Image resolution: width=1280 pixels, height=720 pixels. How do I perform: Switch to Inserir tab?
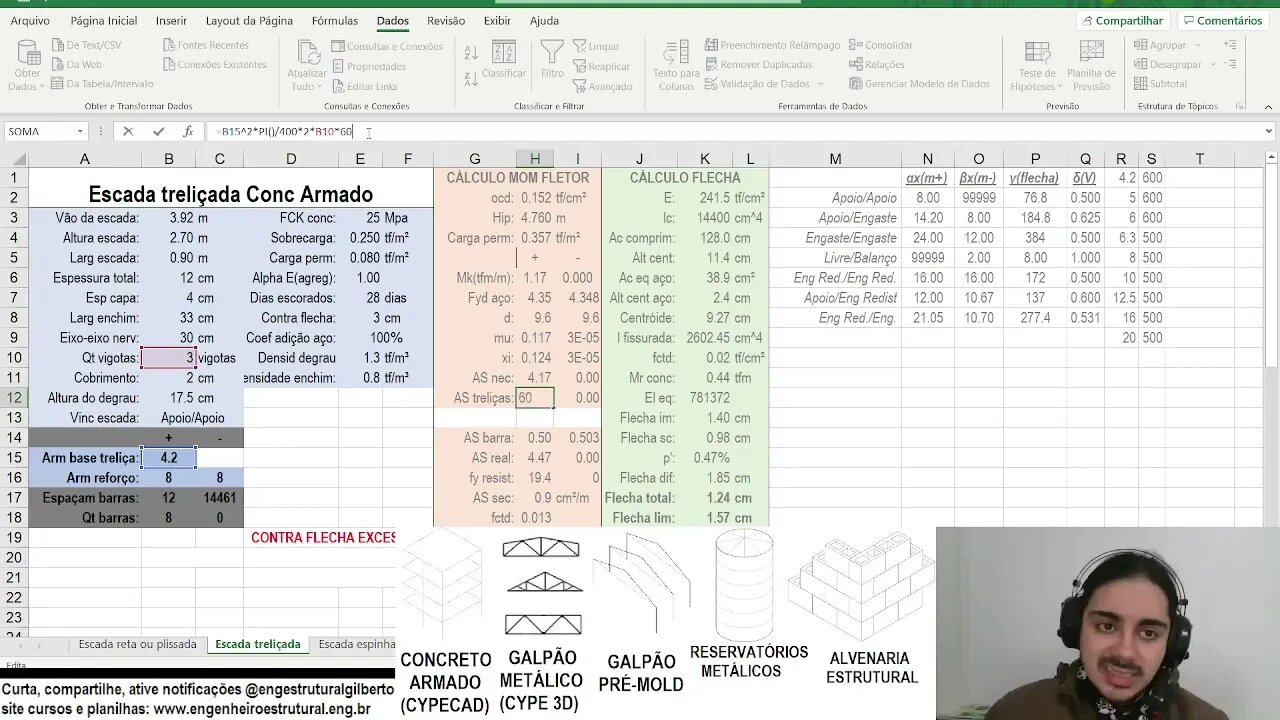click(x=171, y=21)
